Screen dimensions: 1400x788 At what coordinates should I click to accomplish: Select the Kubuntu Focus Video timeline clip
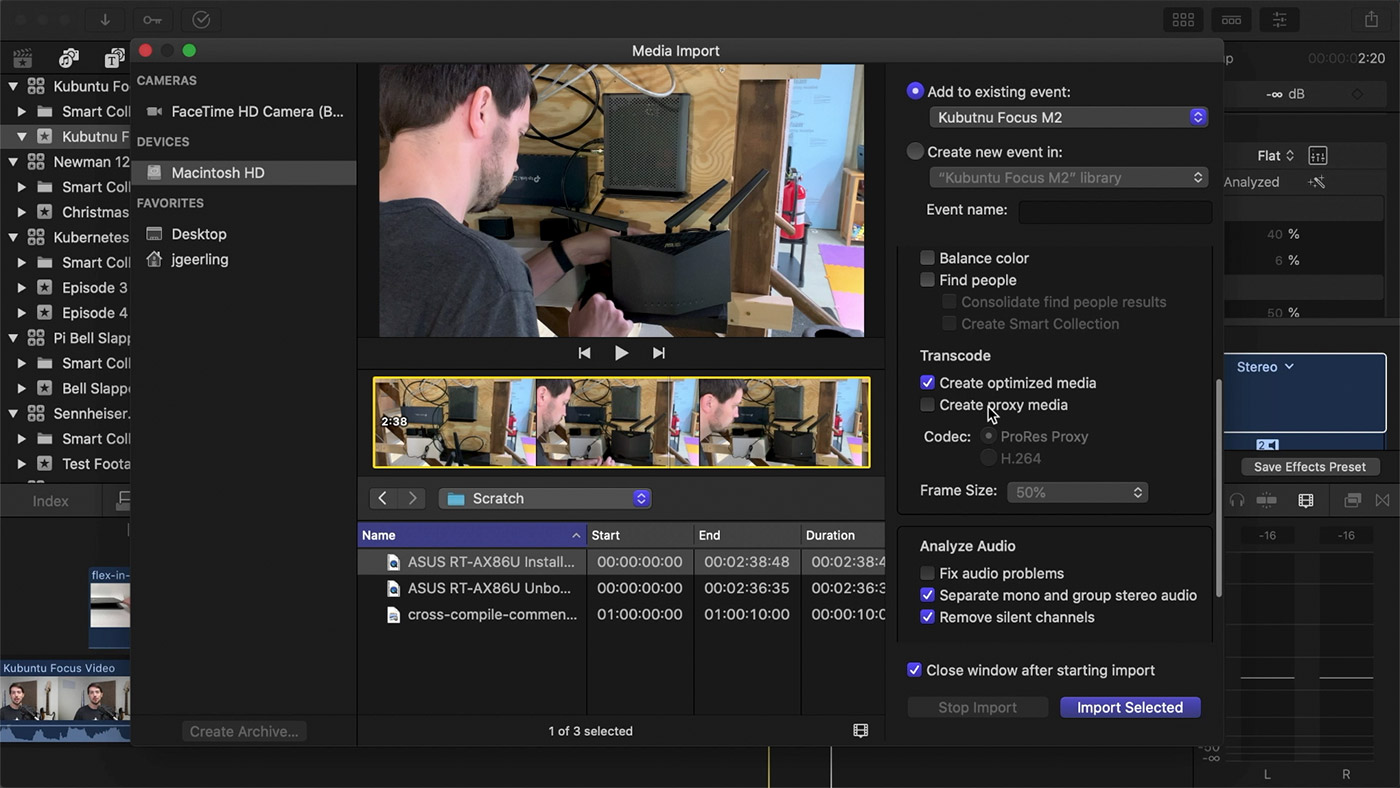[65, 700]
